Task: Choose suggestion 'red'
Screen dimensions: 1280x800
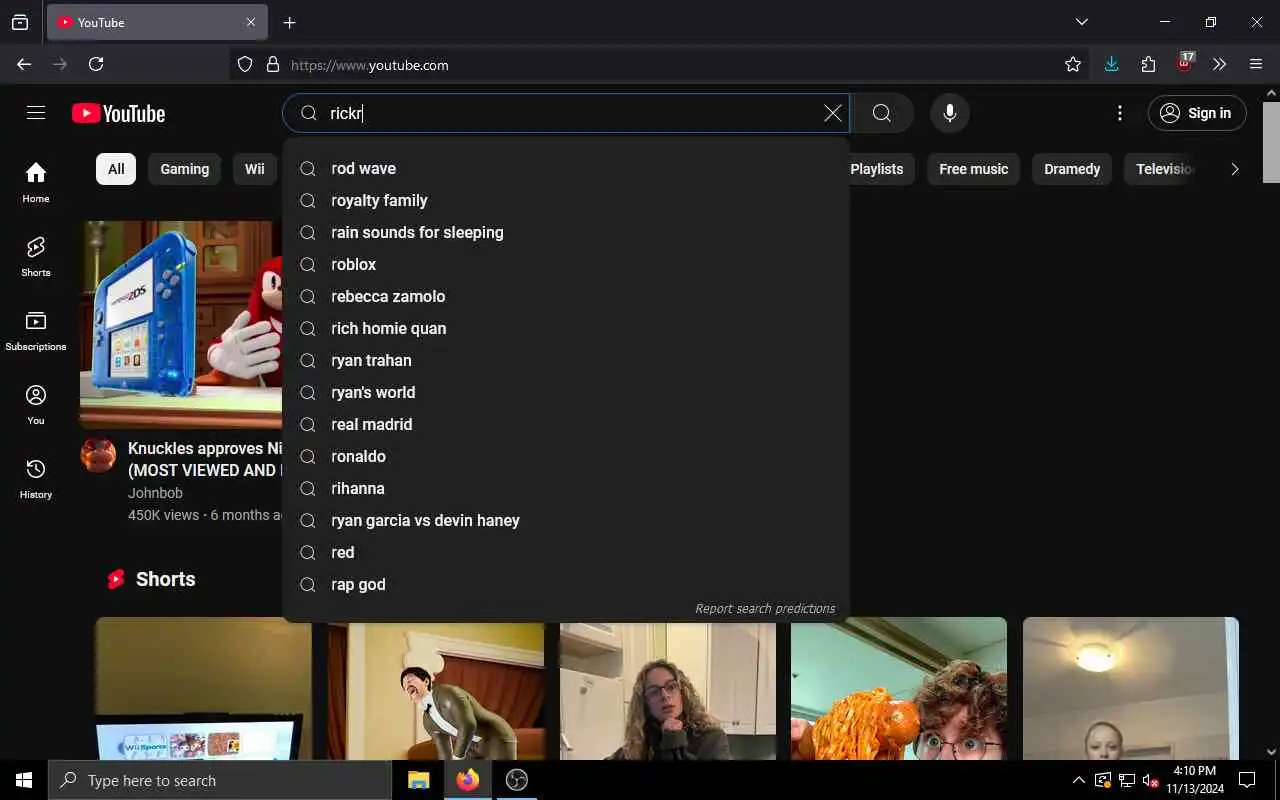Action: [x=566, y=552]
